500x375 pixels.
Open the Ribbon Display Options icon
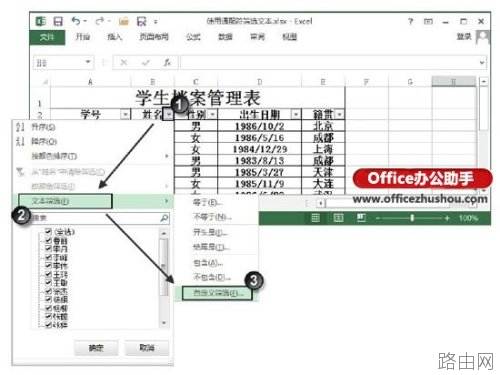[x=428, y=21]
